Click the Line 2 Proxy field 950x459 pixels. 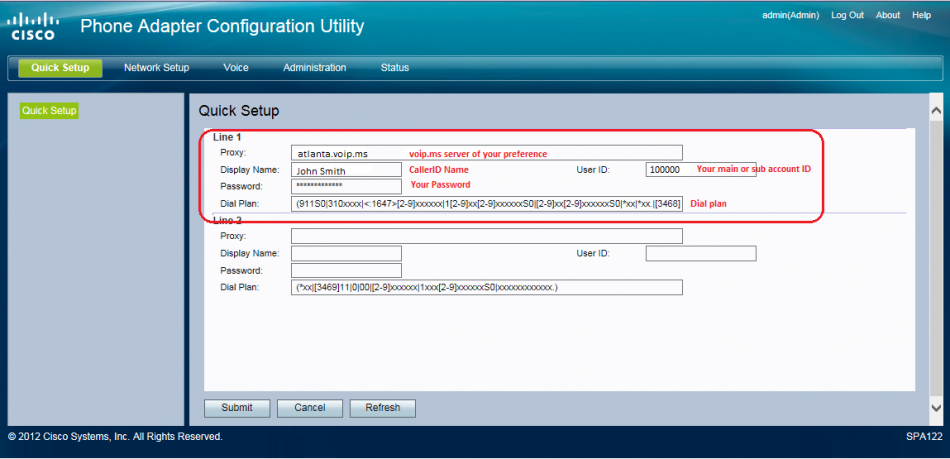[x=487, y=236]
